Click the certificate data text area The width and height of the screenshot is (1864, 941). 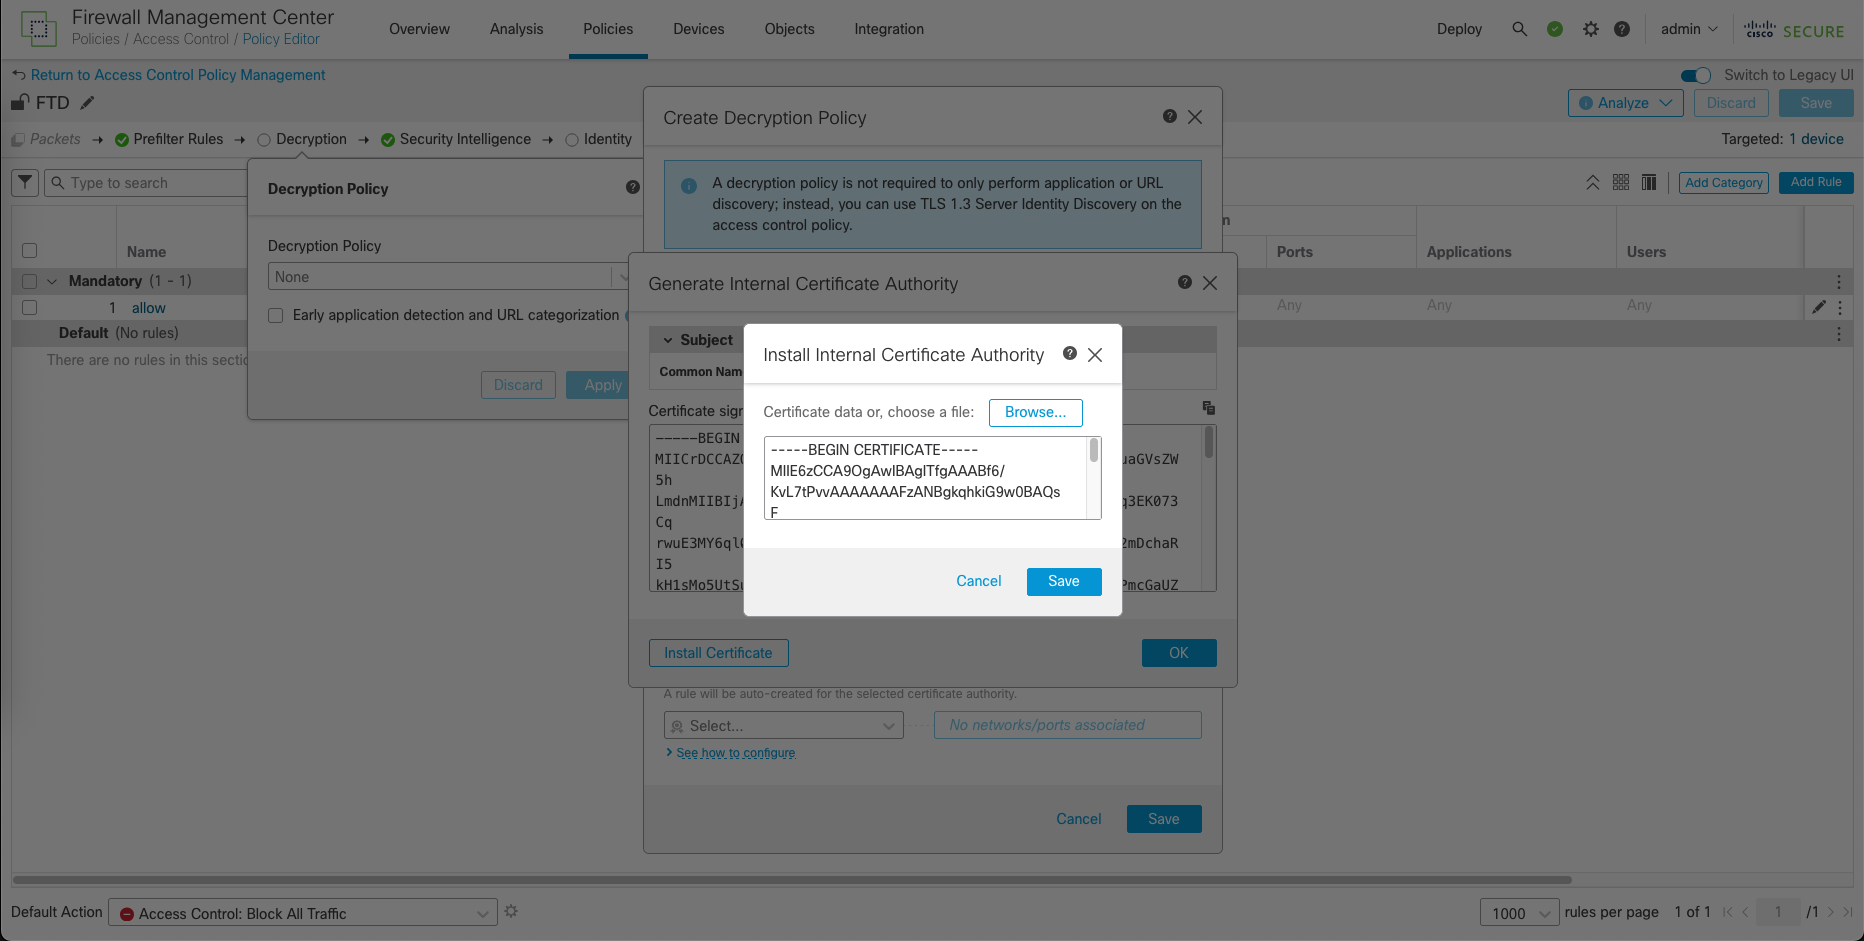click(925, 478)
